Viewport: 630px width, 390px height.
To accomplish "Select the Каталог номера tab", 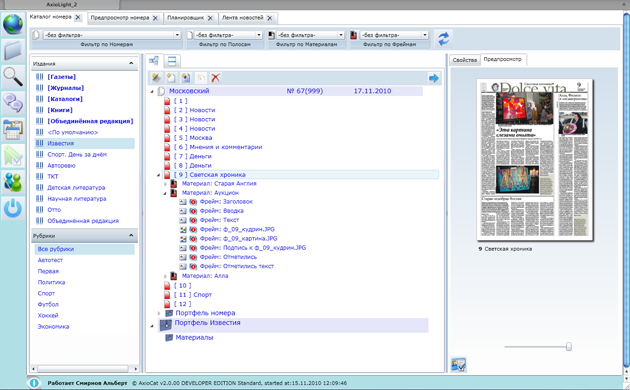I will pyautogui.click(x=51, y=17).
